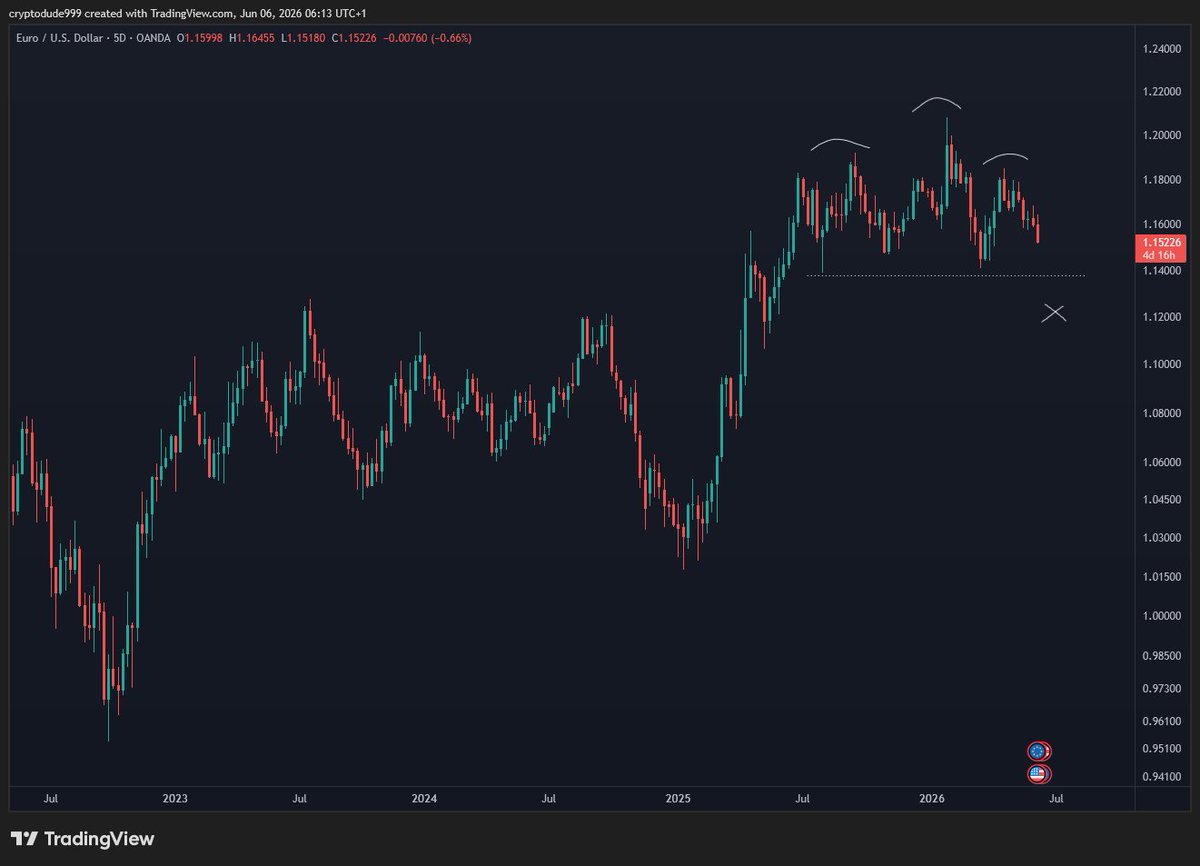Click the Jul label between 2025 and 2026
The height and width of the screenshot is (866, 1200).
pyautogui.click(x=802, y=799)
